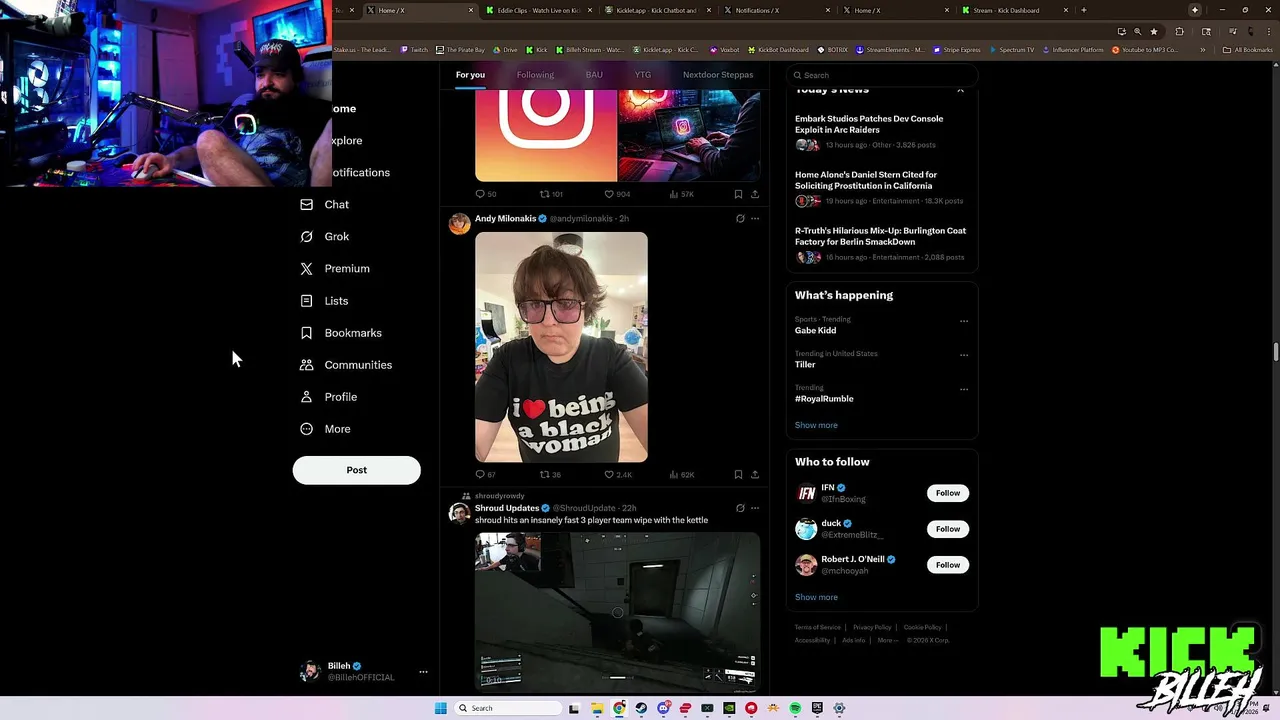Open Chat from the X sidebar
Image resolution: width=1280 pixels, height=720 pixels.
point(325,205)
